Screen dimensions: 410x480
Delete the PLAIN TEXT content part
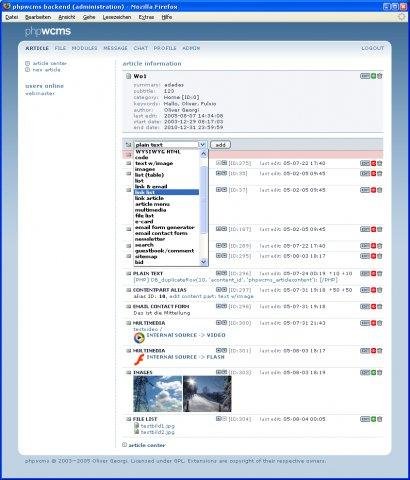point(380,273)
